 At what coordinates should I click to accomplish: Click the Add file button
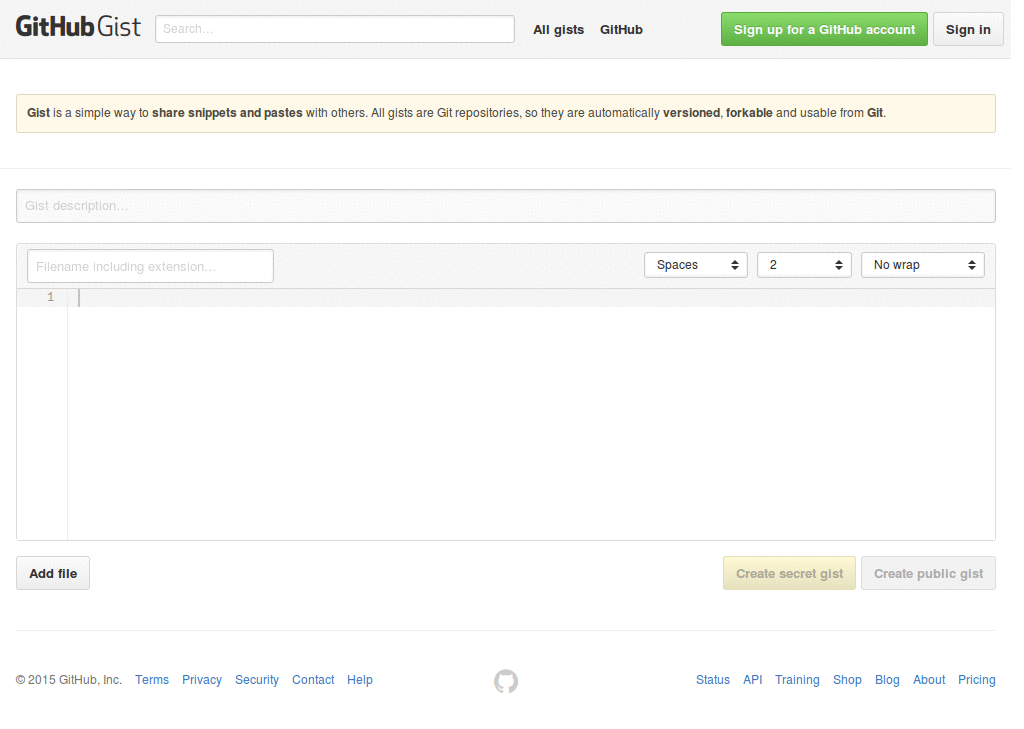[53, 573]
